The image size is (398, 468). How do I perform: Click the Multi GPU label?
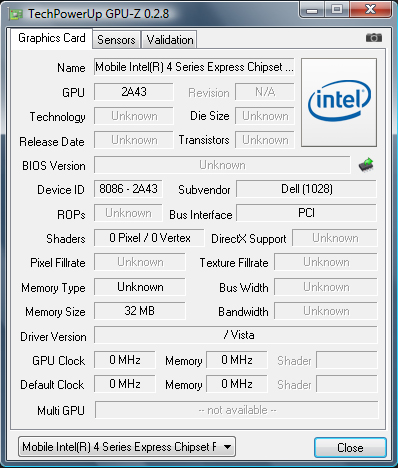(x=61, y=410)
